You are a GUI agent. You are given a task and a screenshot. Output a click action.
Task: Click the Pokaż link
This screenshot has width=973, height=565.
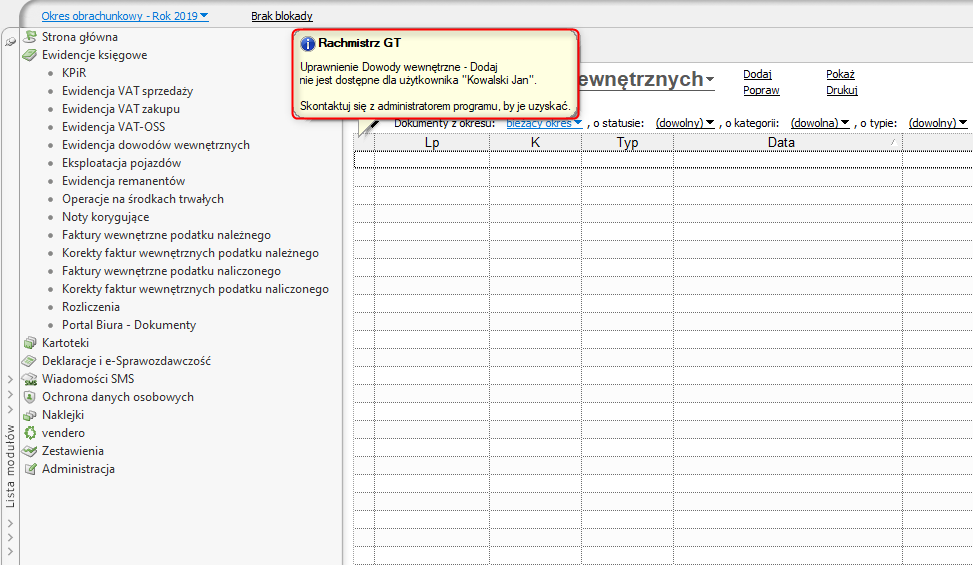[840, 74]
